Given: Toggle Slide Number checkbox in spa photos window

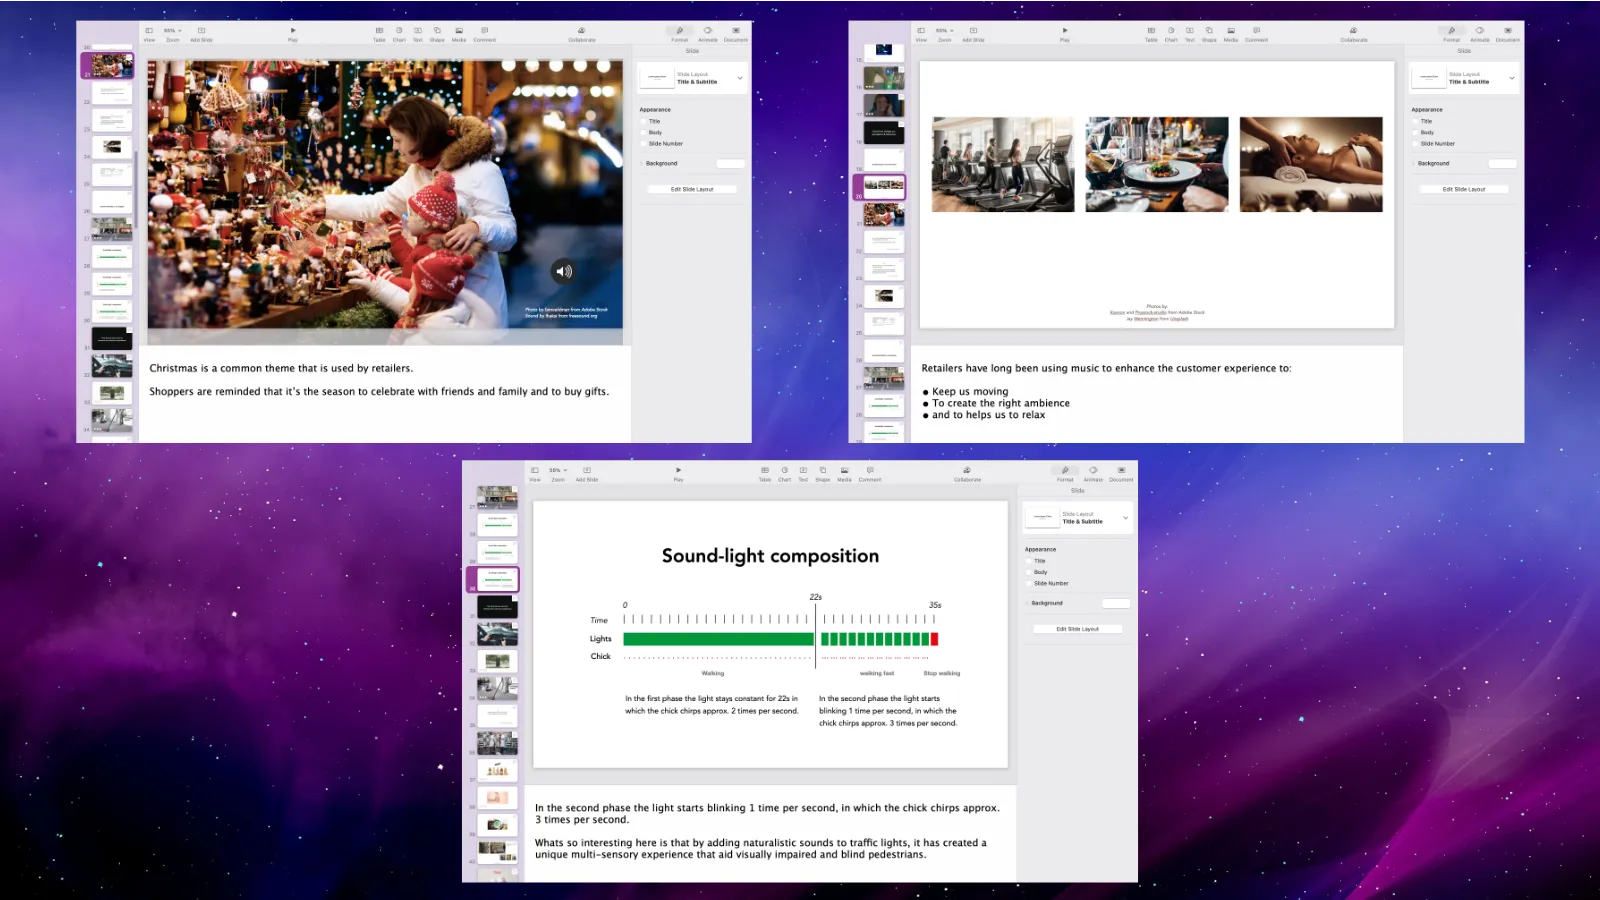Looking at the screenshot, I should tap(1415, 143).
